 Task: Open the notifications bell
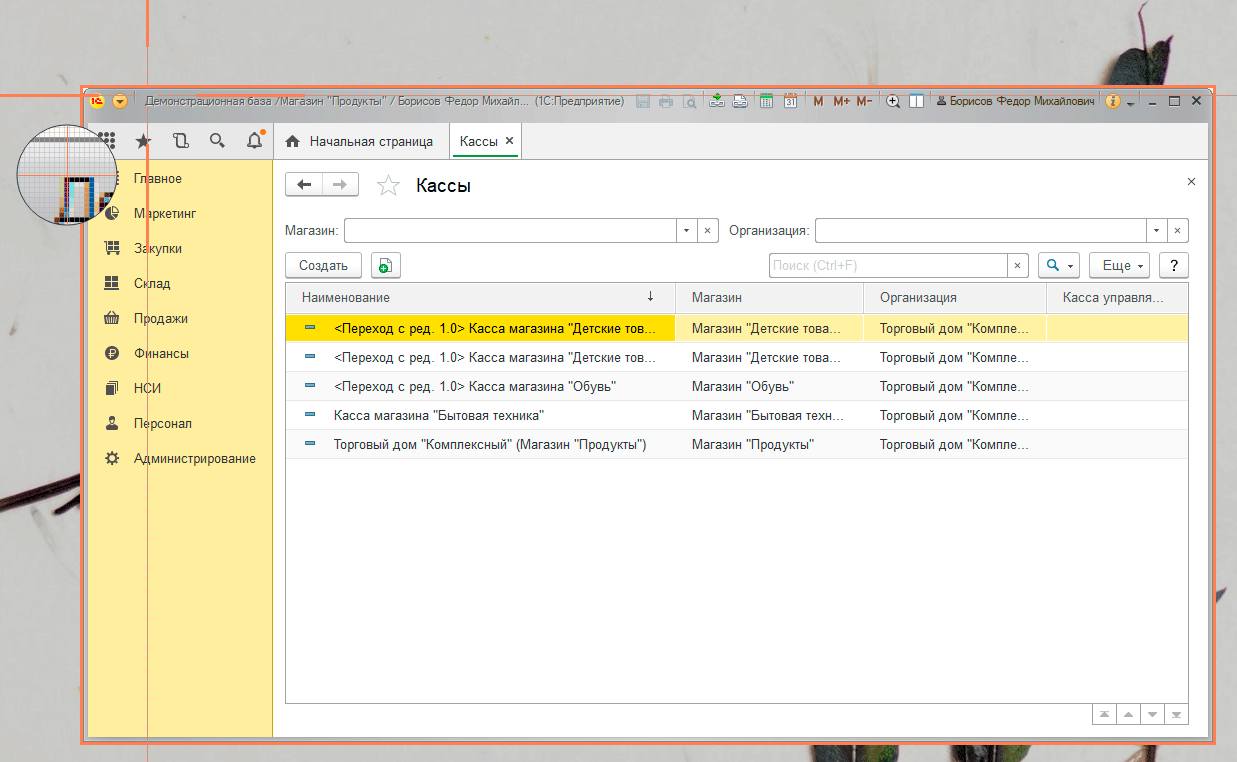(x=254, y=141)
